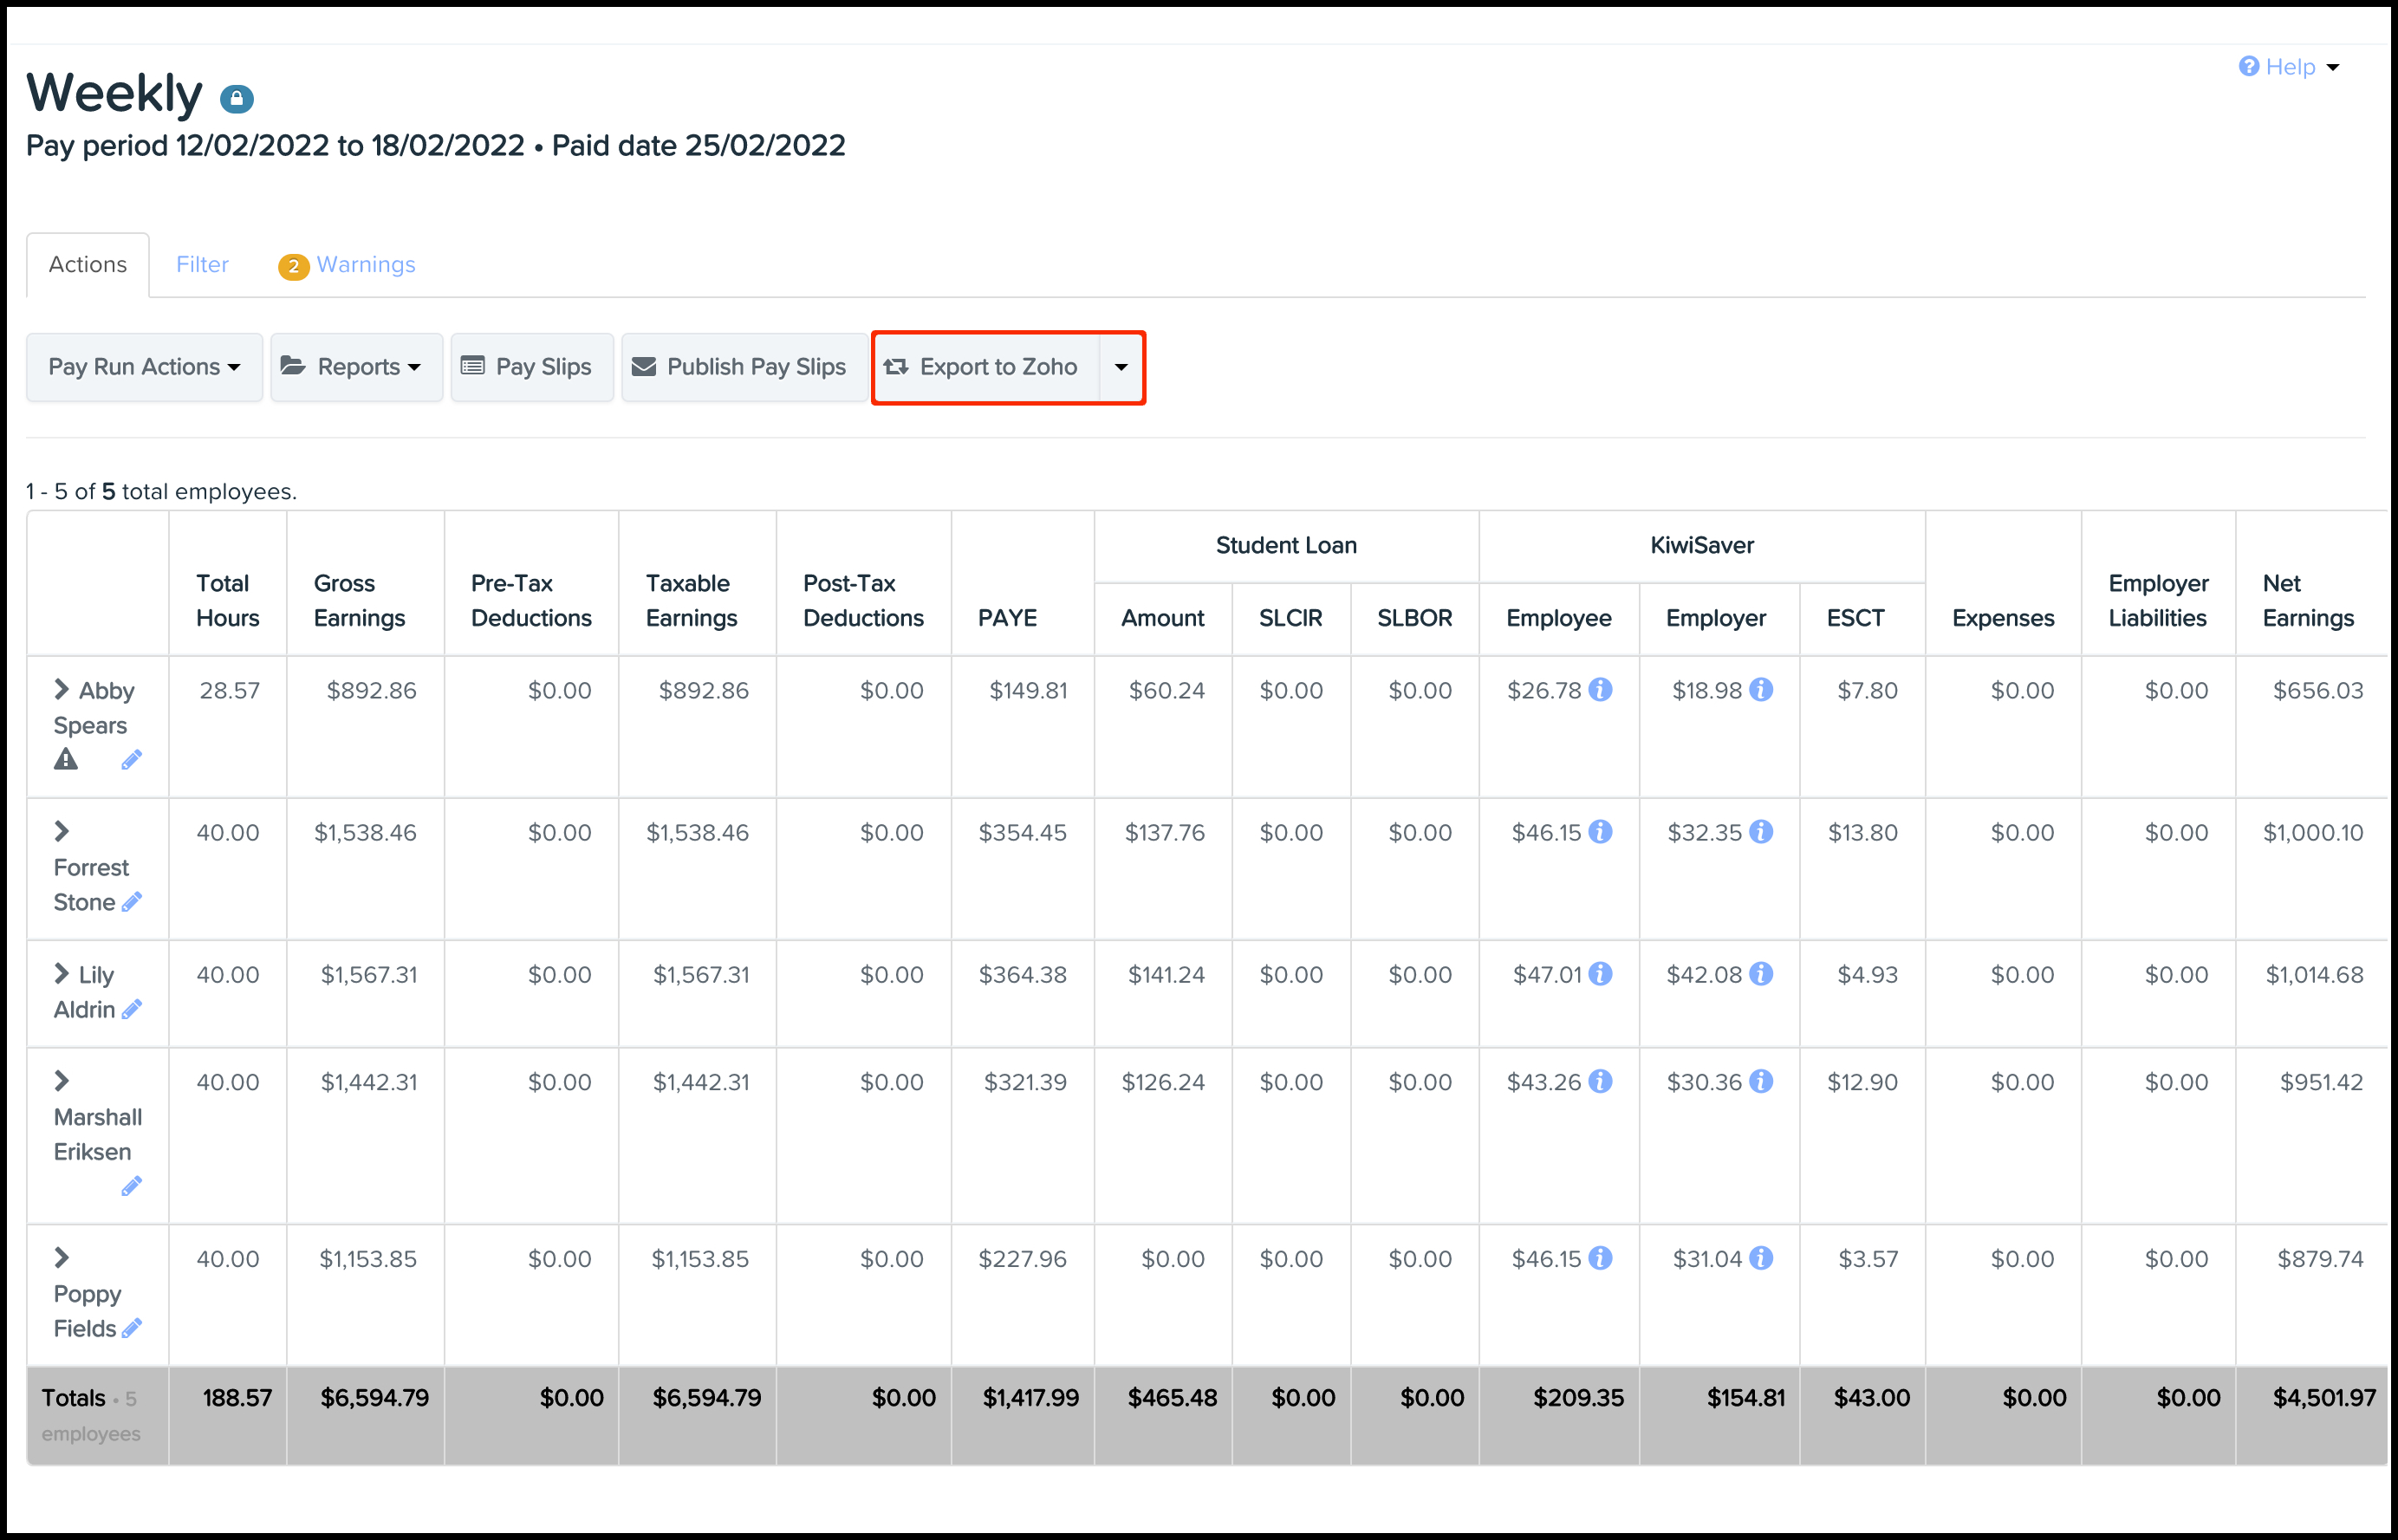Click edit pencil for Marshall Eriksen

click(x=131, y=1187)
